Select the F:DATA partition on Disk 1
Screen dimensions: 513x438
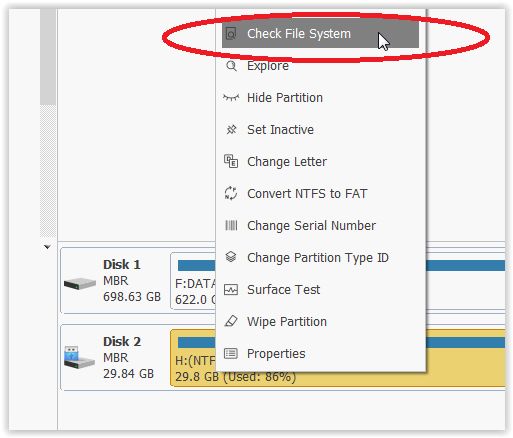point(193,281)
